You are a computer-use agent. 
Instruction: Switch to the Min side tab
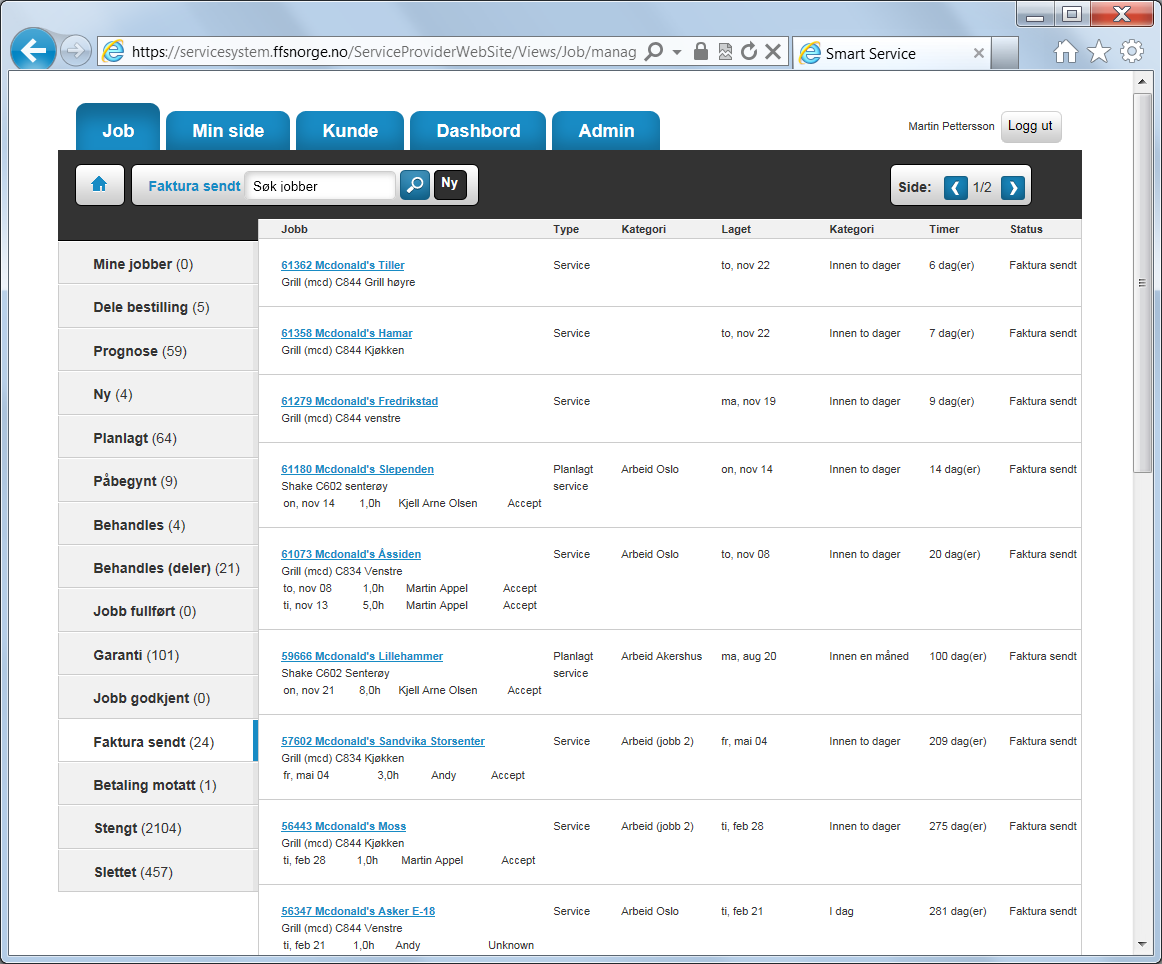click(228, 131)
